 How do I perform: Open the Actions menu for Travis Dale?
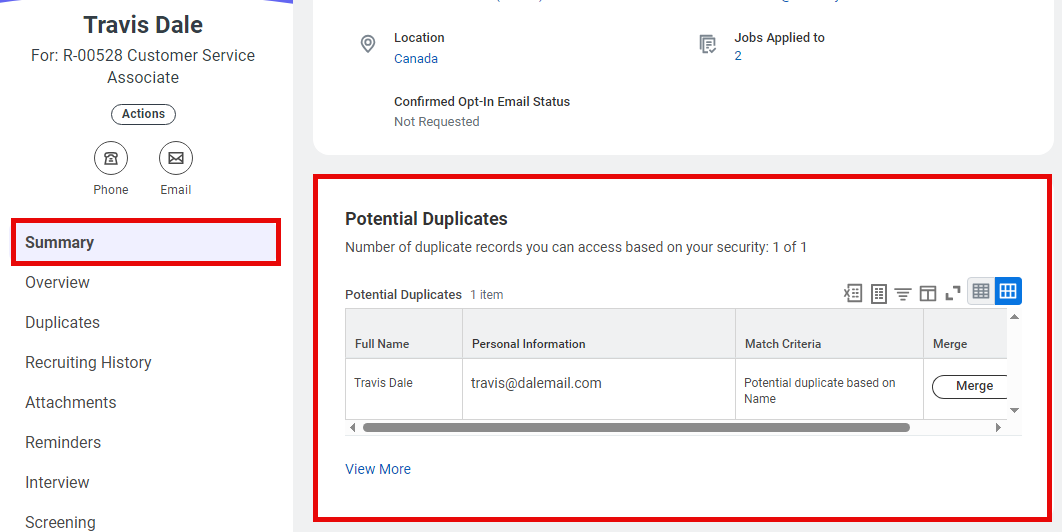click(x=143, y=114)
